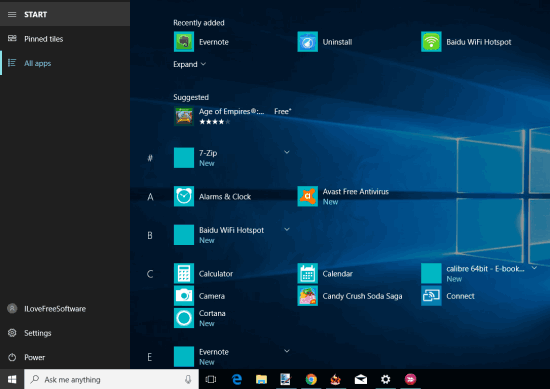The image size is (550, 389).
Task: Expand the Baidu WiFi Hotspot folder chevron
Action: (287, 229)
